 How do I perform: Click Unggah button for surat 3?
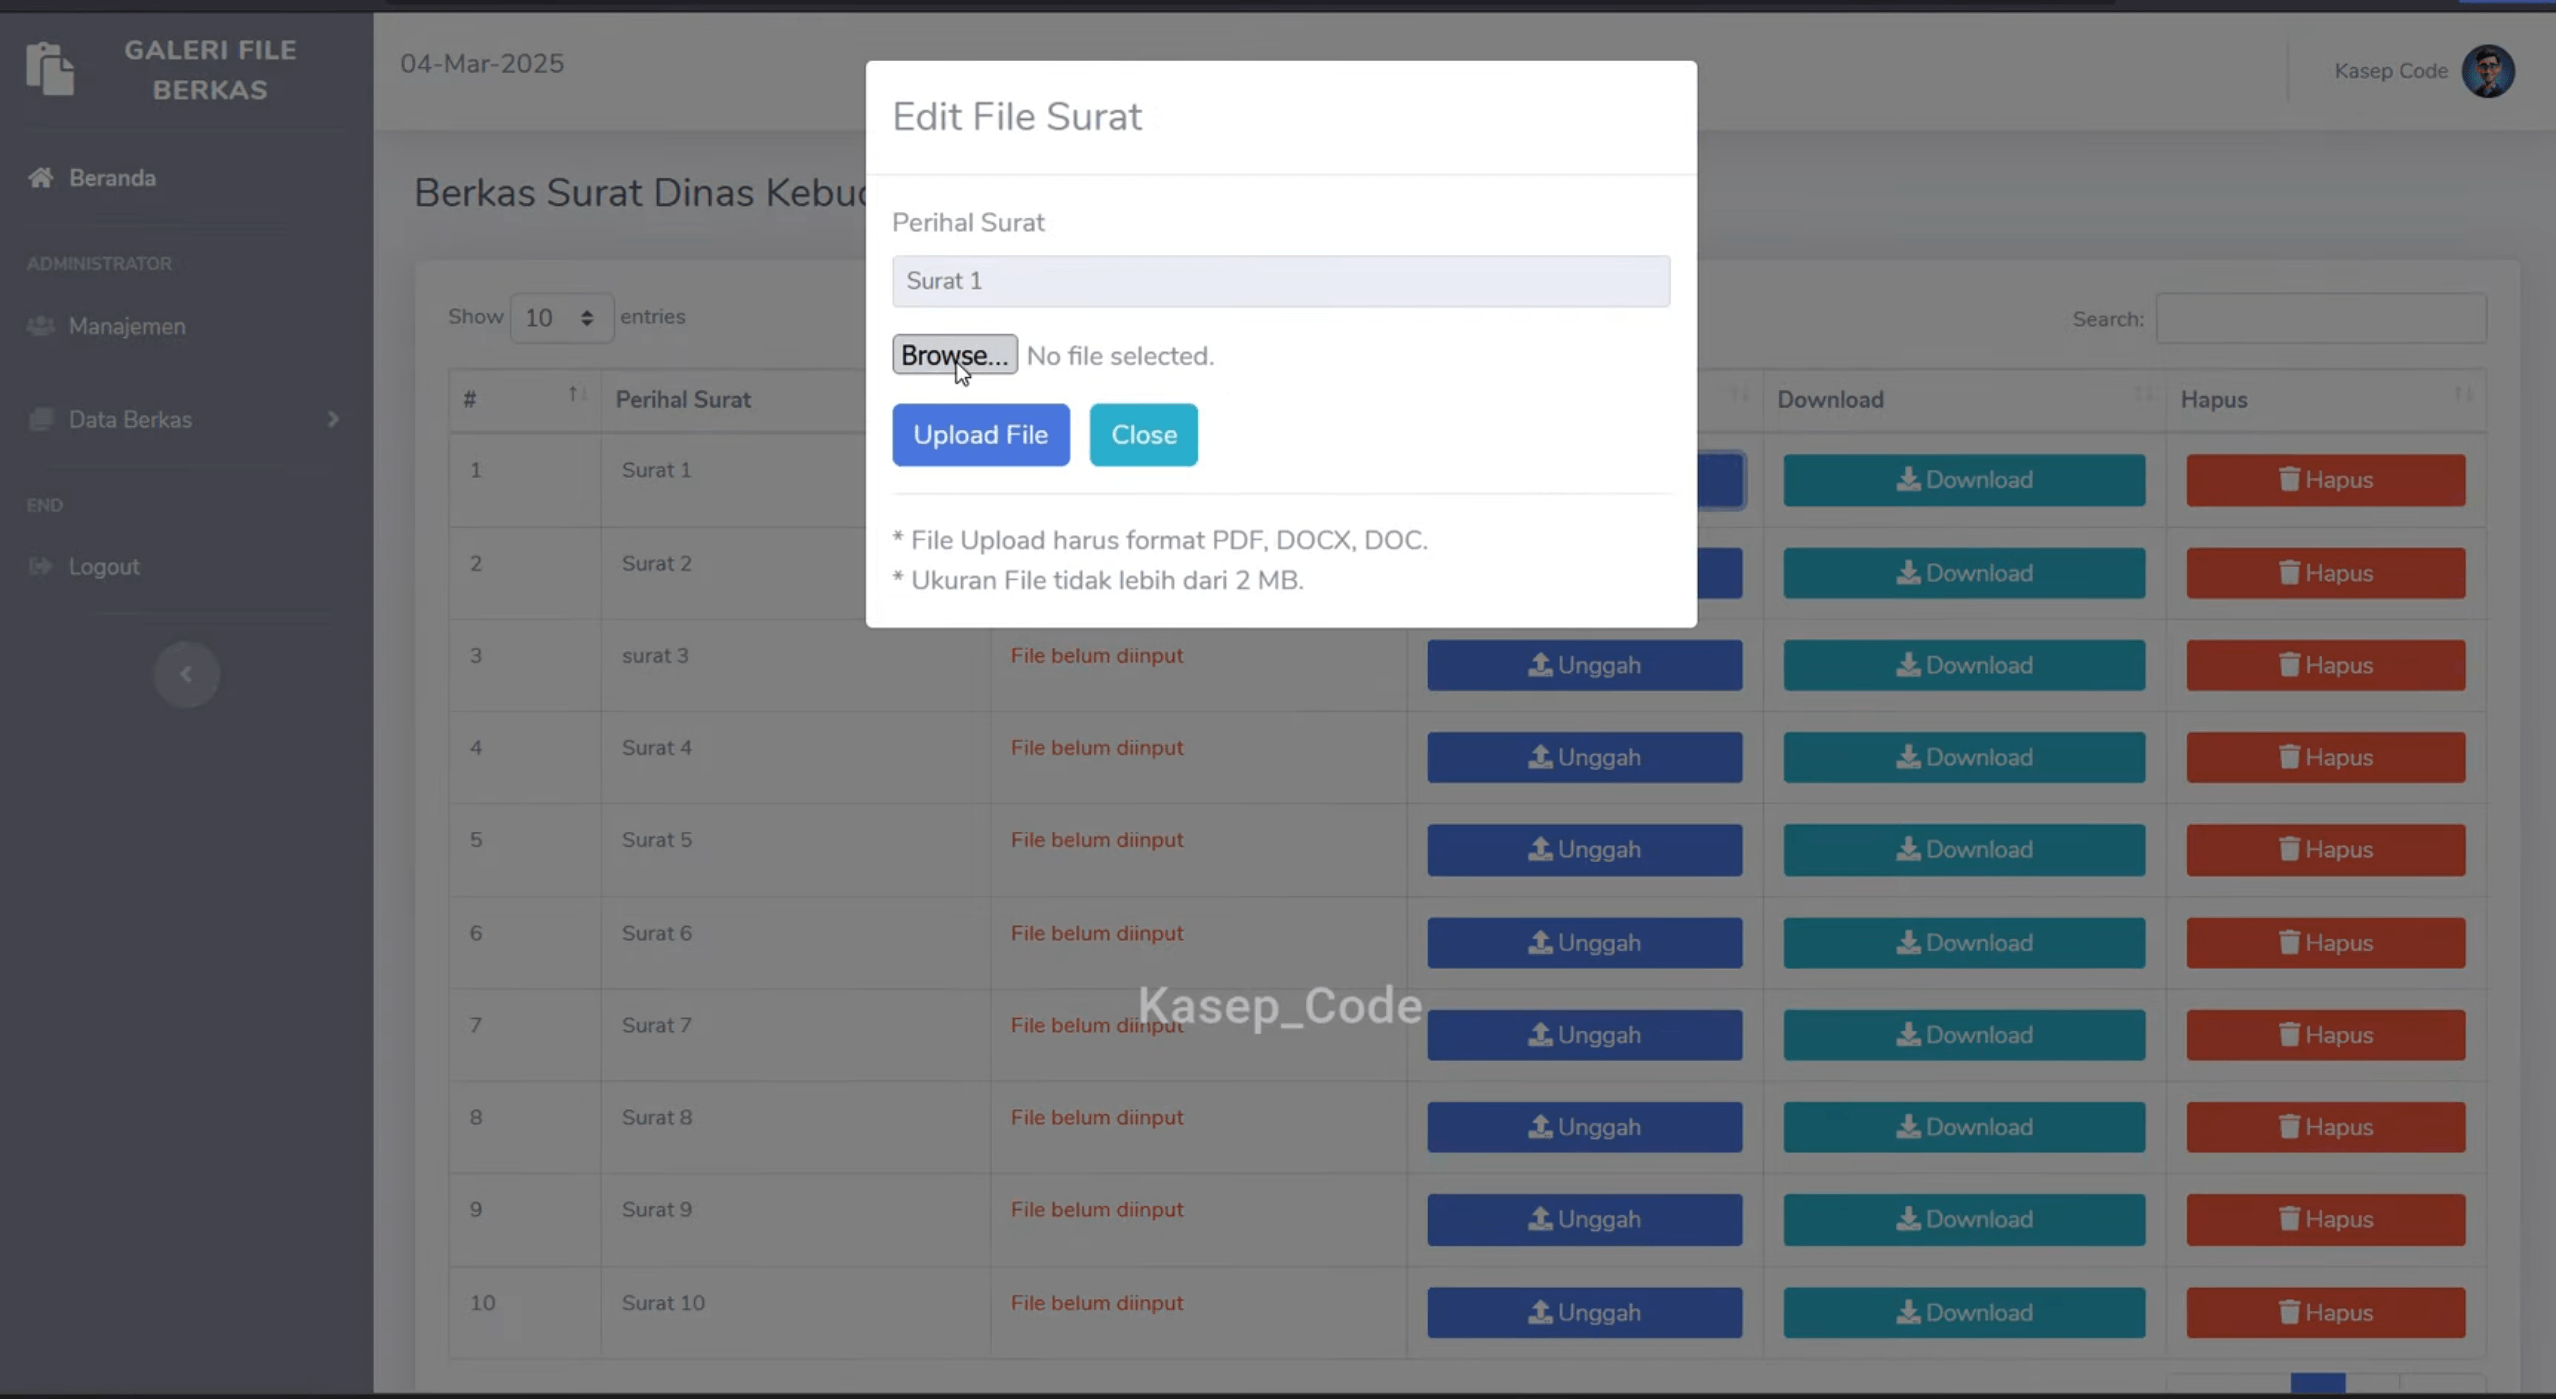[x=1584, y=665]
